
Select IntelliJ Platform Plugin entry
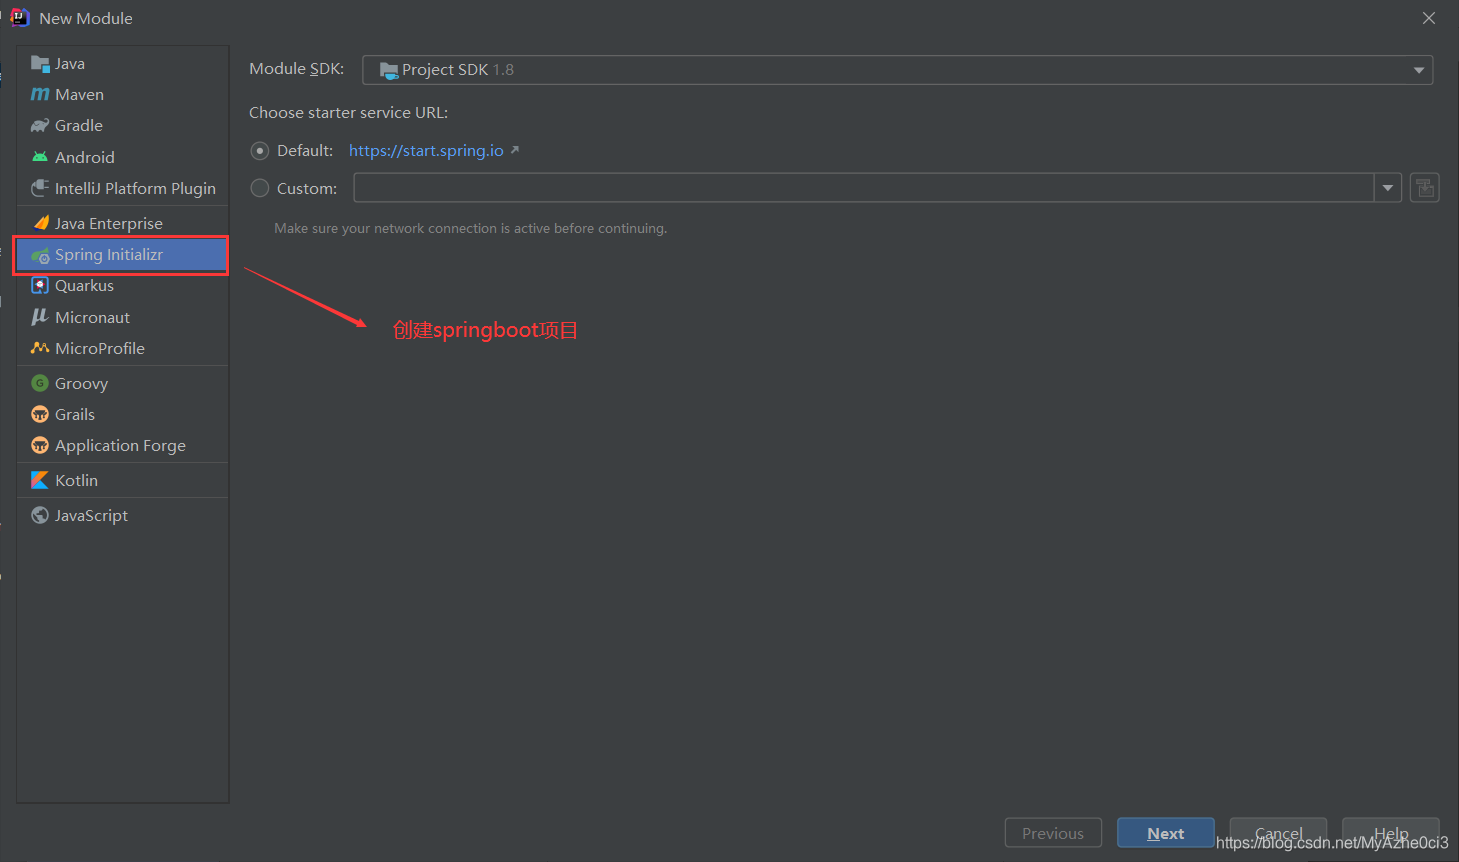[122, 188]
